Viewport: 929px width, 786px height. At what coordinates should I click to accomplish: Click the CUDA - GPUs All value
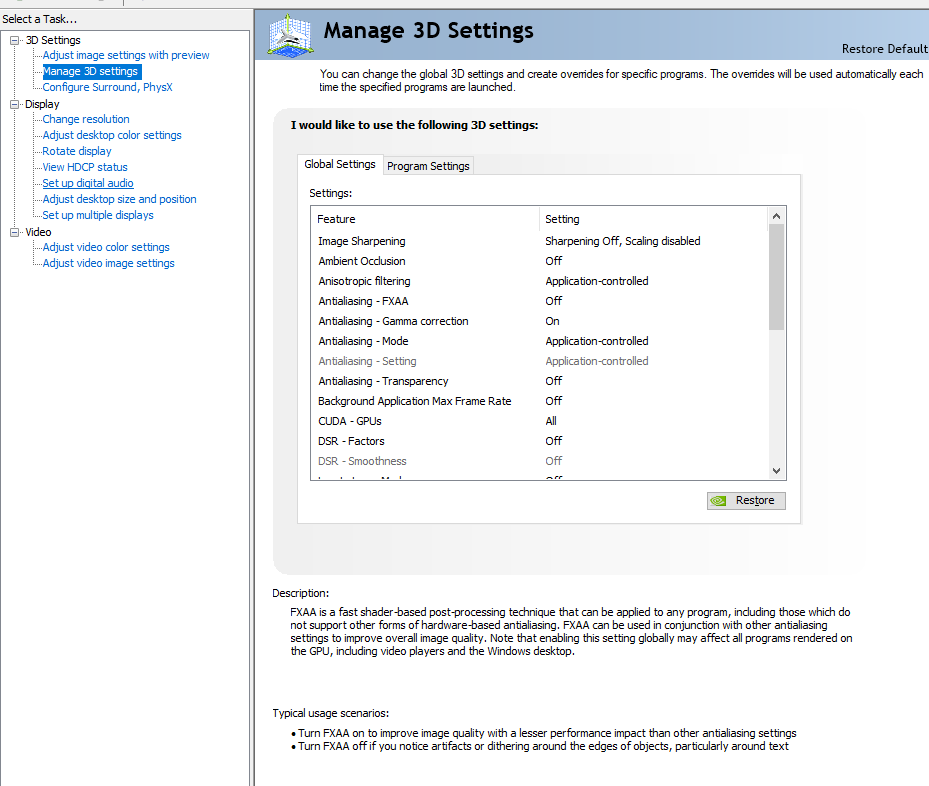click(x=551, y=422)
